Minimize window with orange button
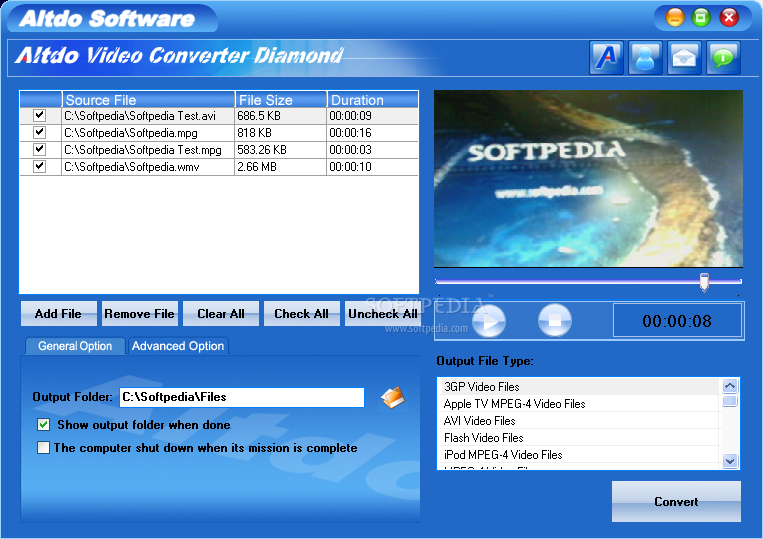Viewport: 763px width, 539px height. click(x=675, y=18)
